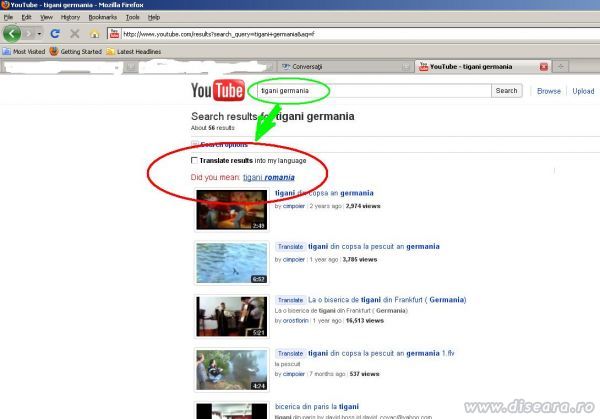600x419 pixels.
Task: Click Translate next to 'germania 1.flv' title
Action: pos(290,354)
